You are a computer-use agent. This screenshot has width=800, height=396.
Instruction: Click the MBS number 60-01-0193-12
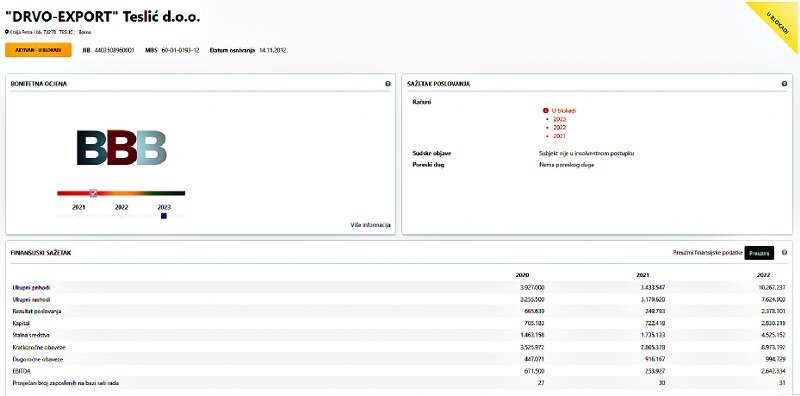coord(181,51)
